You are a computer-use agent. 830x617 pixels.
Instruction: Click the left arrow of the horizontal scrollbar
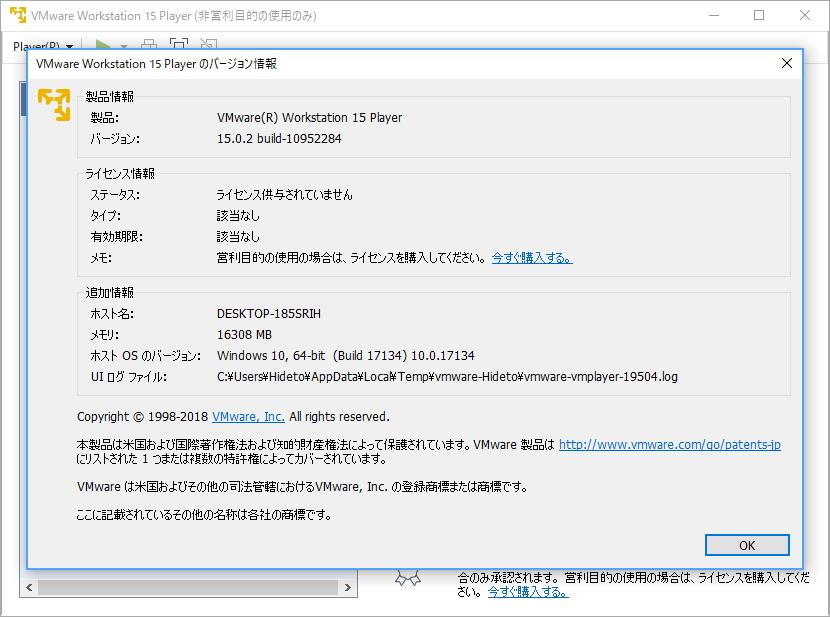pyautogui.click(x=29, y=587)
